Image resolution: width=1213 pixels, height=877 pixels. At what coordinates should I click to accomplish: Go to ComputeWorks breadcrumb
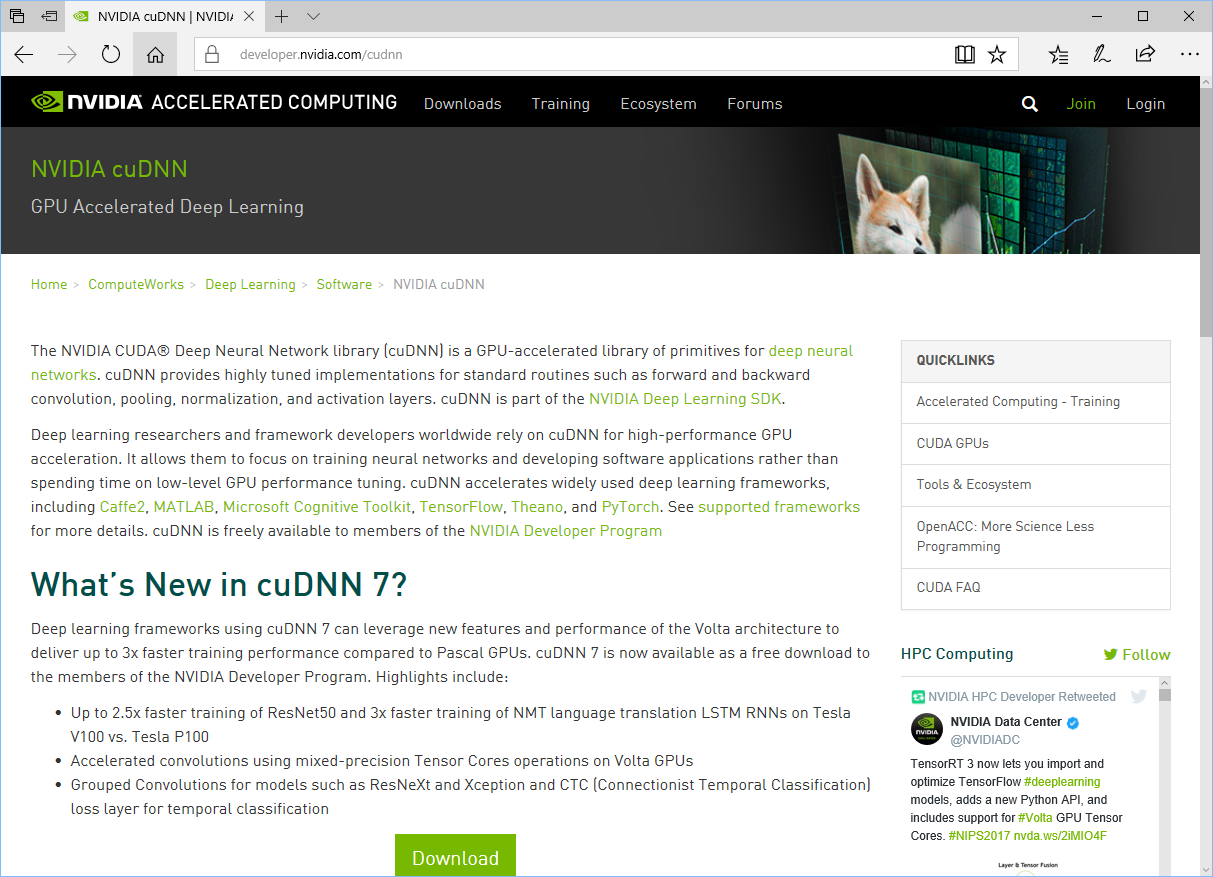coord(136,284)
